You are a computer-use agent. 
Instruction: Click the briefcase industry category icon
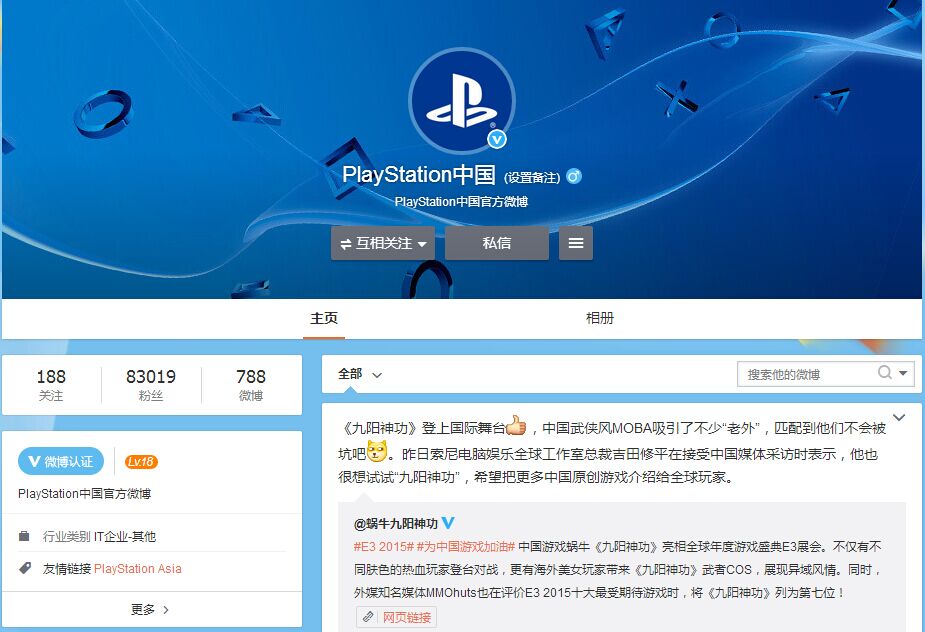pos(24,536)
